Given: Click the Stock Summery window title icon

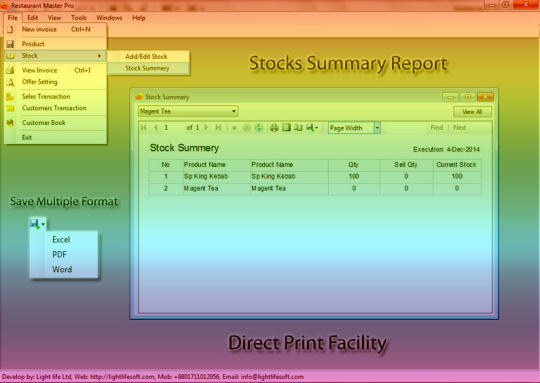Looking at the screenshot, I should coord(139,97).
